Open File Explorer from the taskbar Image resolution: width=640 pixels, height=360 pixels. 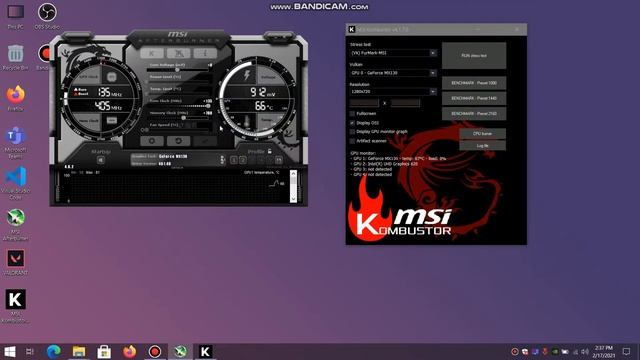79,351
